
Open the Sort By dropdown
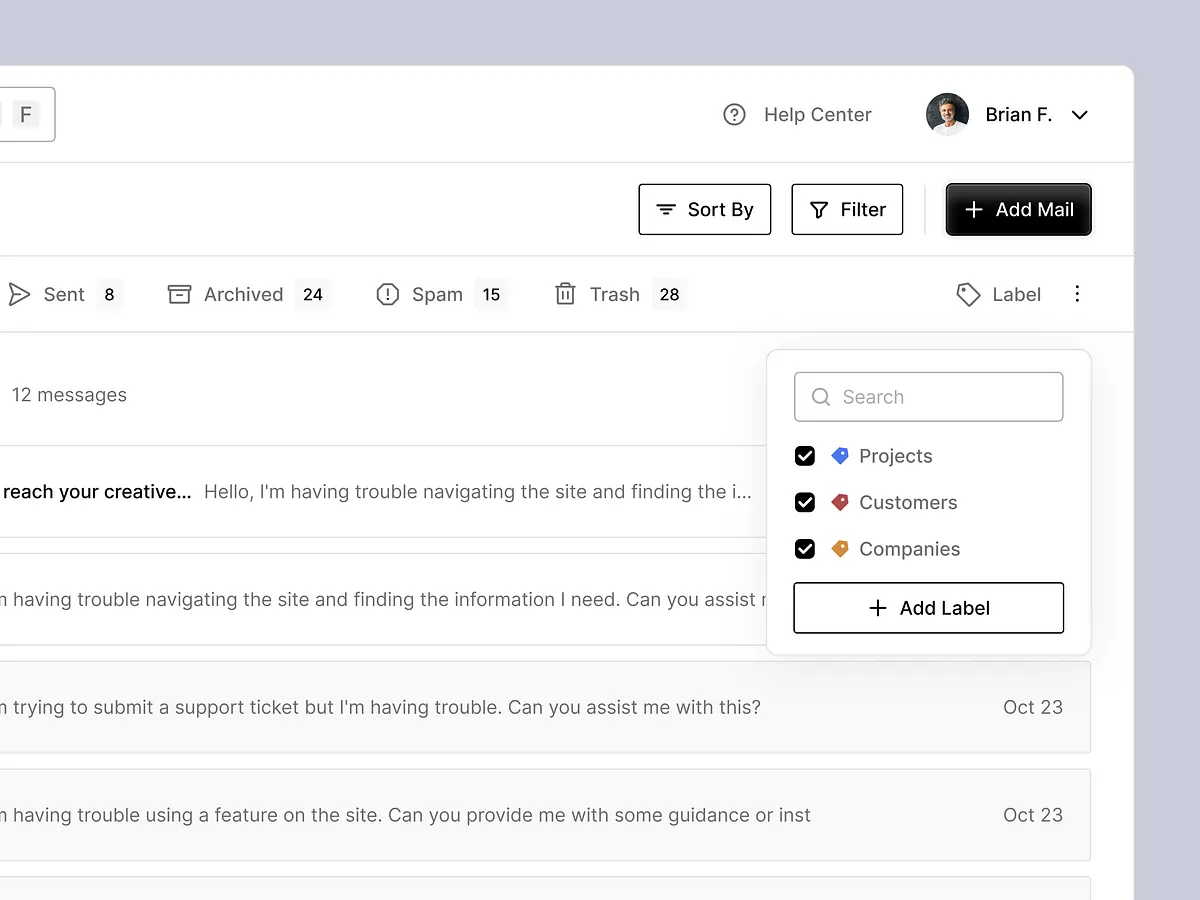tap(705, 209)
